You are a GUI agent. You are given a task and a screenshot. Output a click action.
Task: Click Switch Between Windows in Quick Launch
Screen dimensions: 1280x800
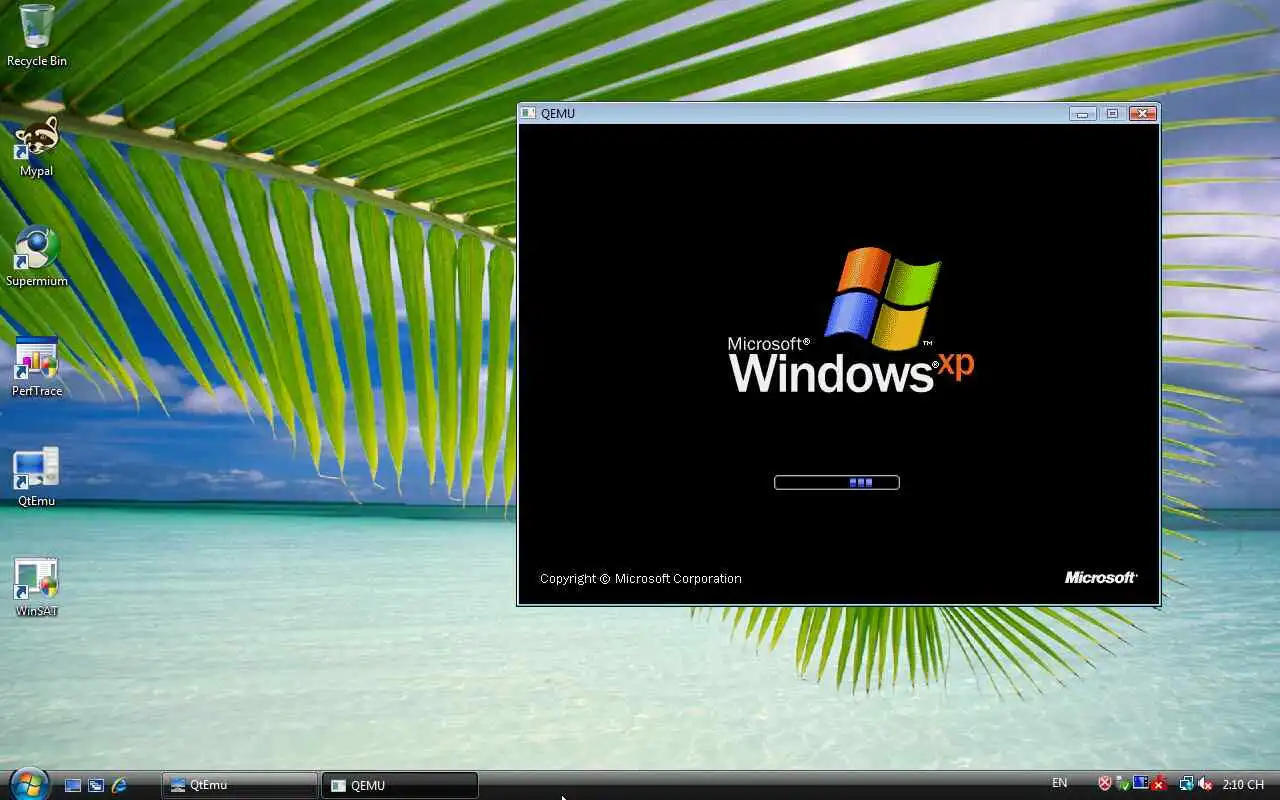tap(96, 785)
